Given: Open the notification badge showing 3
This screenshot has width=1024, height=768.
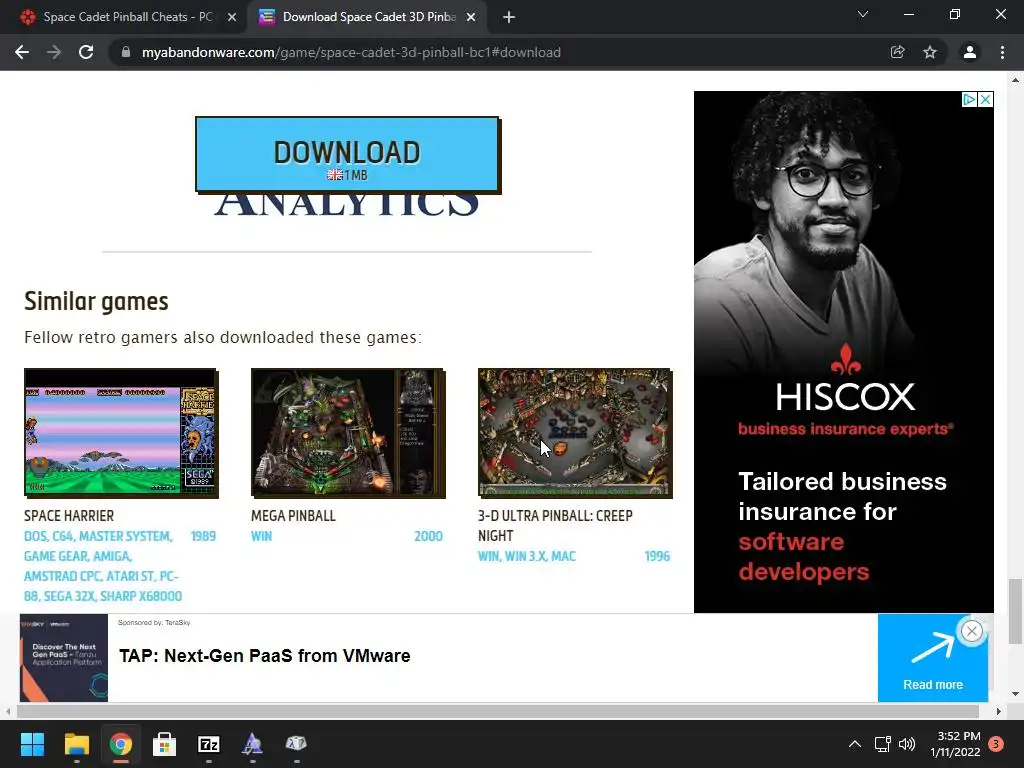Looking at the screenshot, I should click(x=996, y=744).
